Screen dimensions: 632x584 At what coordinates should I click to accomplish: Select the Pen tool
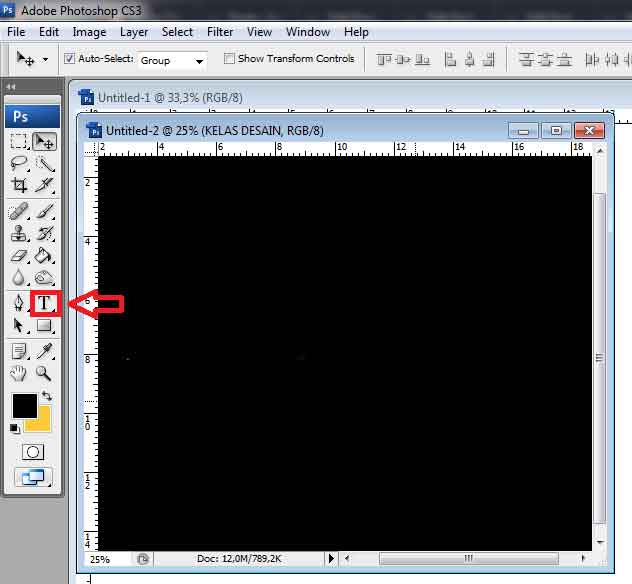[19, 303]
